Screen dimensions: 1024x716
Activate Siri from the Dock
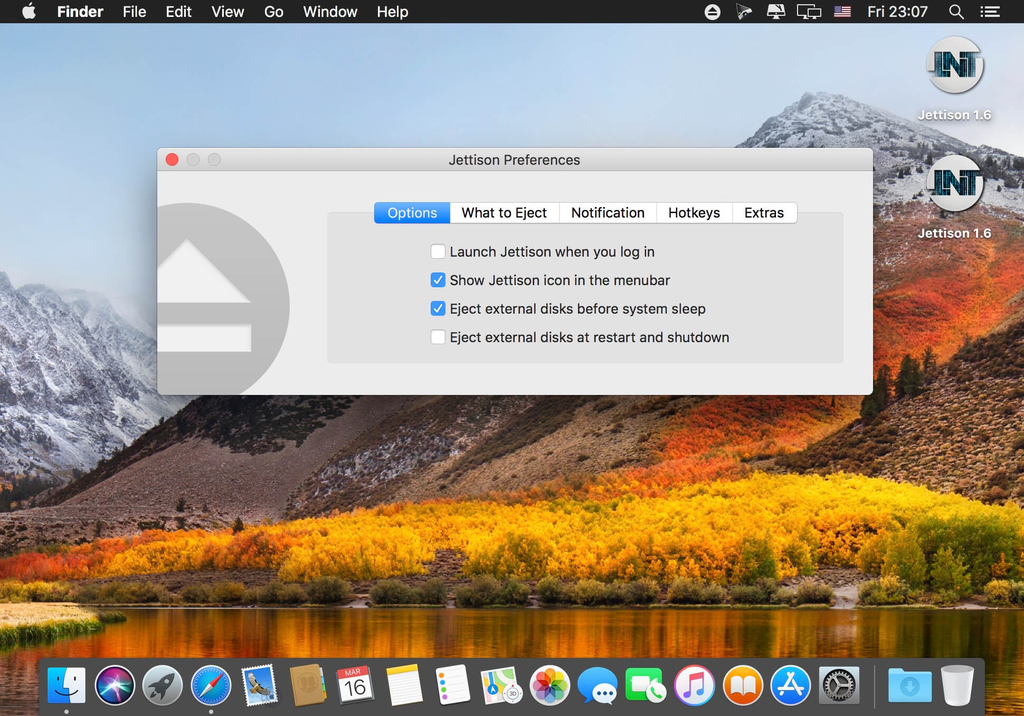115,685
